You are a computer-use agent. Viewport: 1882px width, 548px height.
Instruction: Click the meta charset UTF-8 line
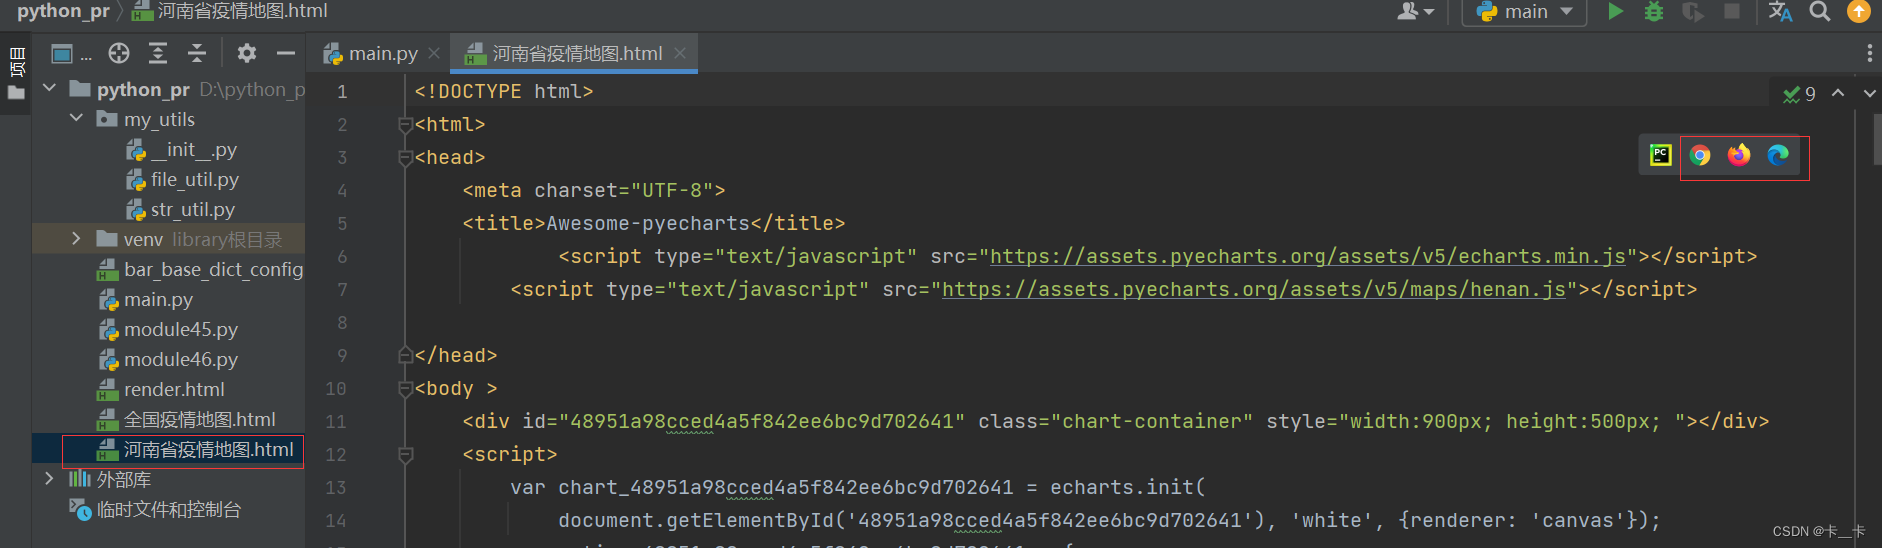594,190
